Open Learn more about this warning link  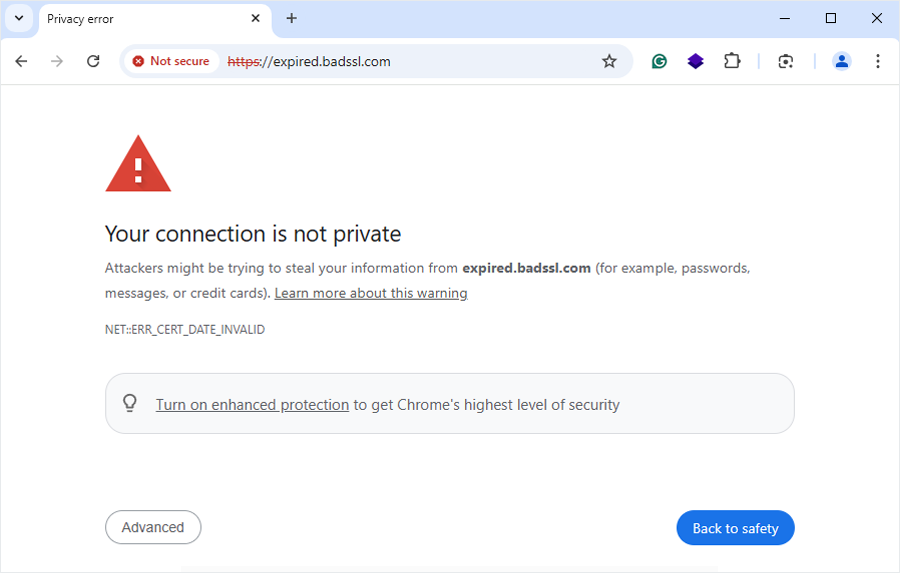point(371,293)
